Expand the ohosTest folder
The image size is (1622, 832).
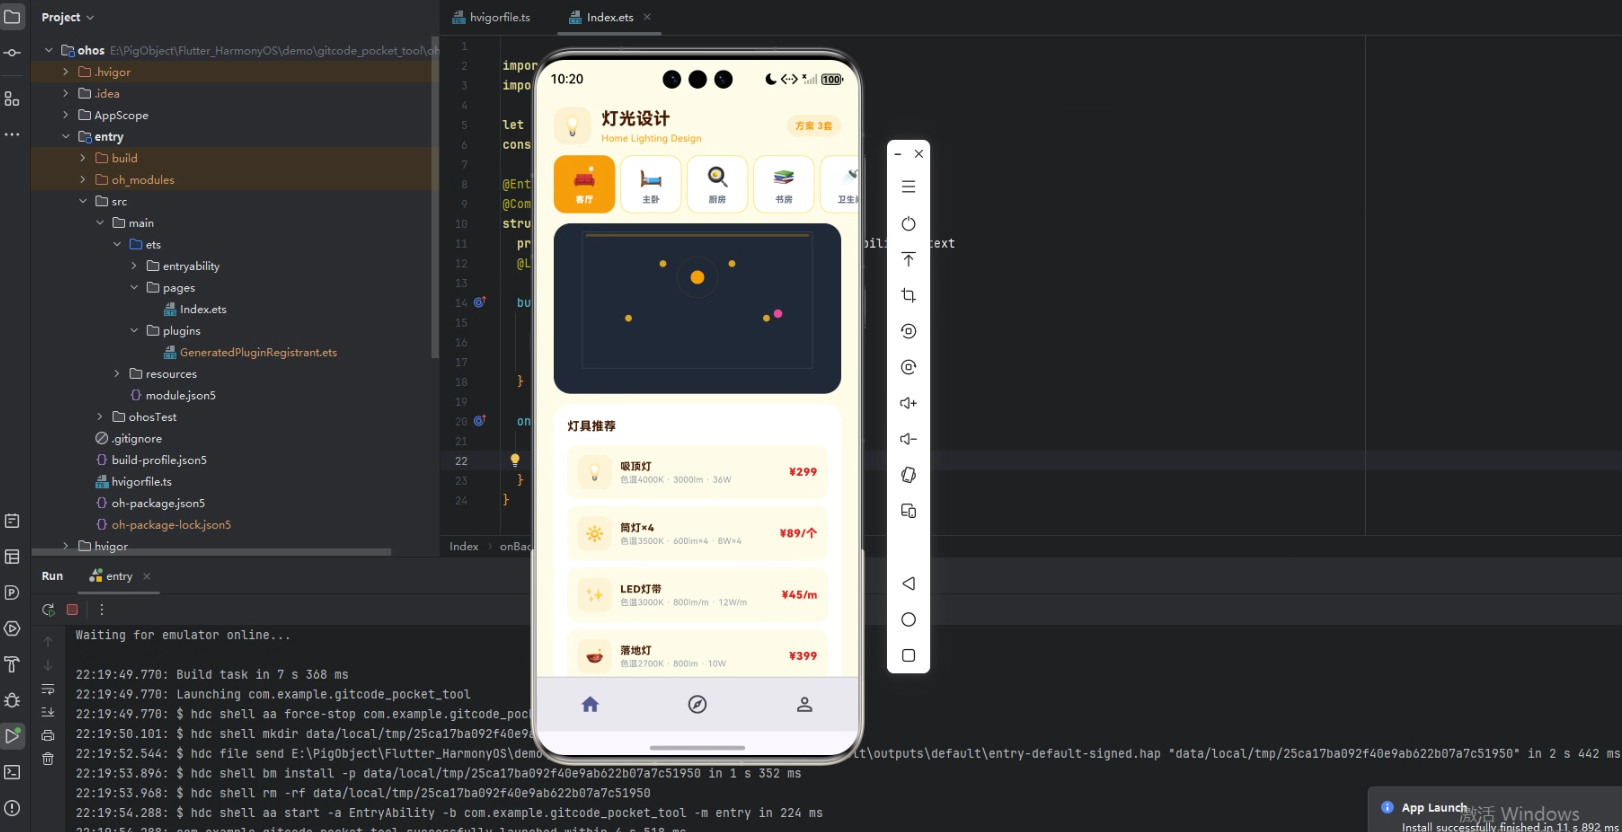[x=100, y=417]
